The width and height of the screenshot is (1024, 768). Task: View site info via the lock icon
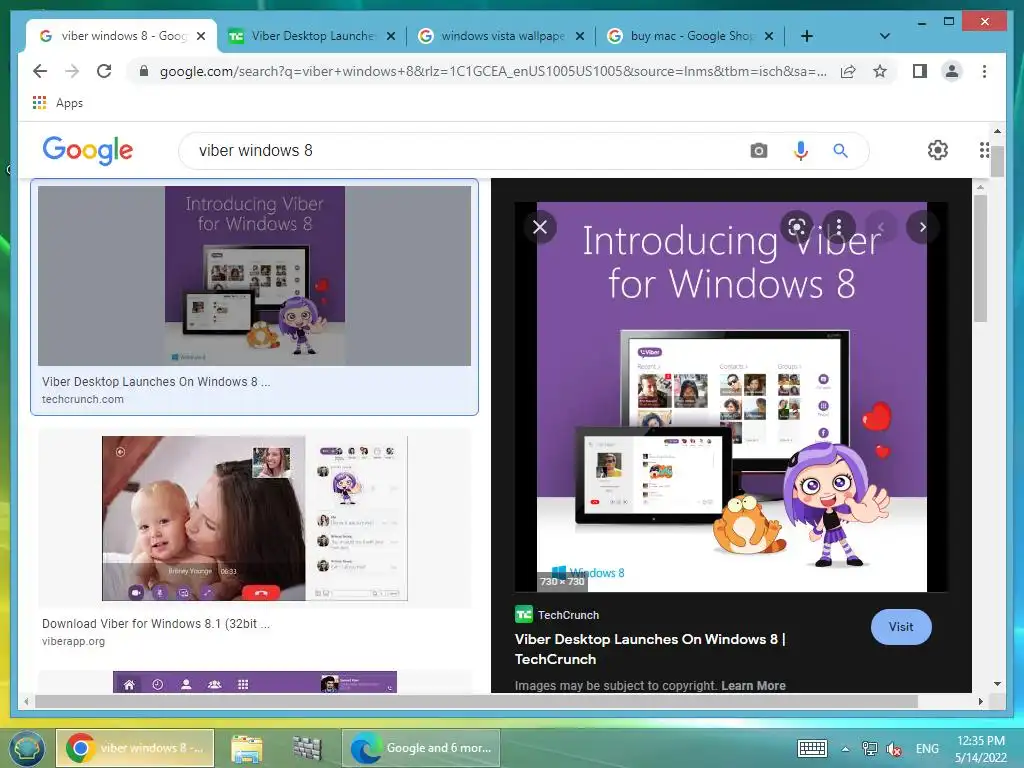[144, 71]
